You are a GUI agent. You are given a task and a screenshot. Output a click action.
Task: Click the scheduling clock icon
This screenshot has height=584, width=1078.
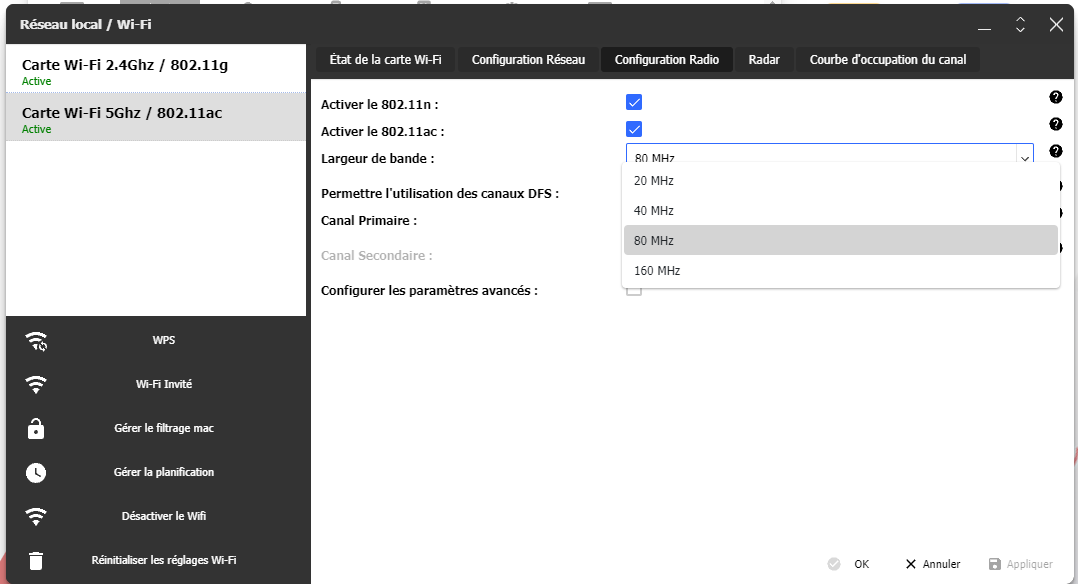36,473
